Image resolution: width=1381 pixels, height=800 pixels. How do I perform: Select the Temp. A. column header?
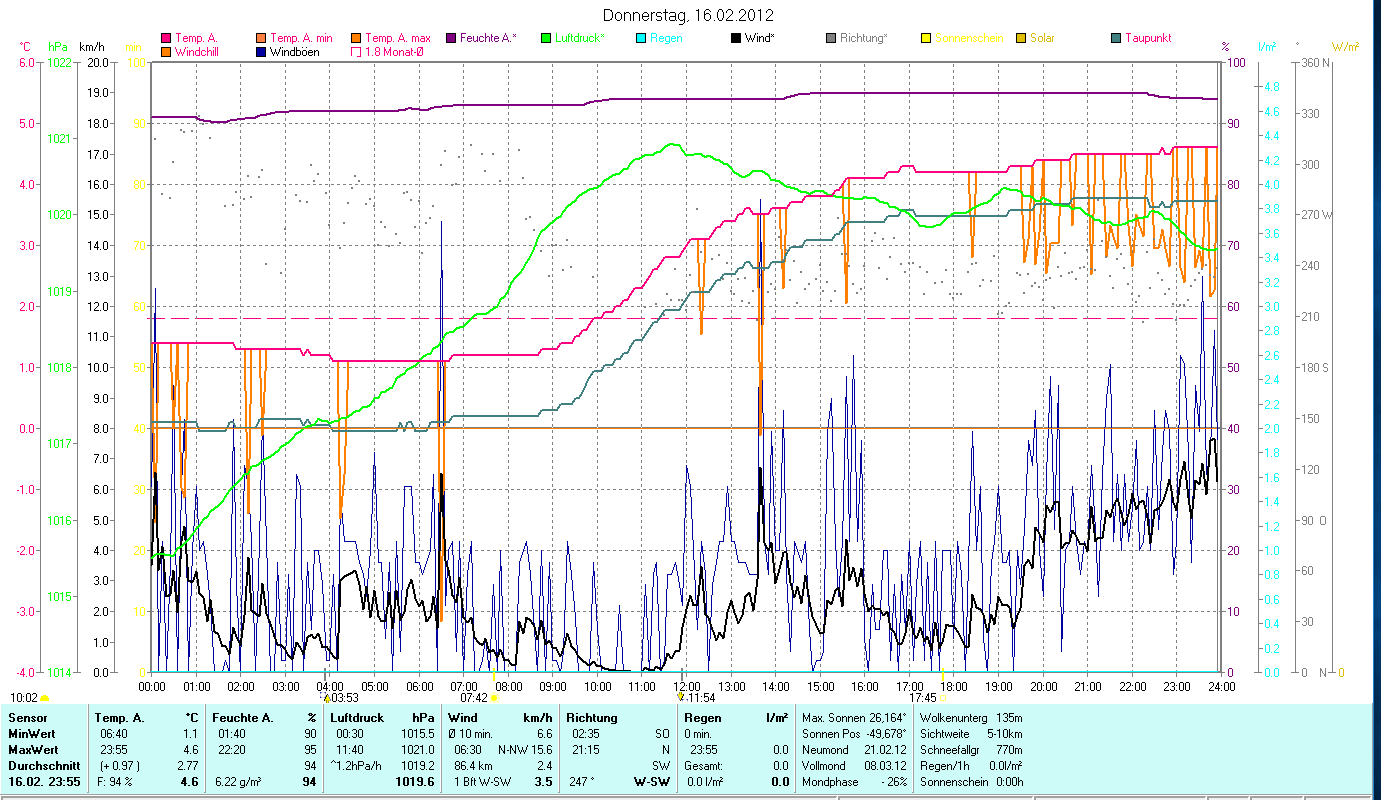pyautogui.click(x=119, y=717)
